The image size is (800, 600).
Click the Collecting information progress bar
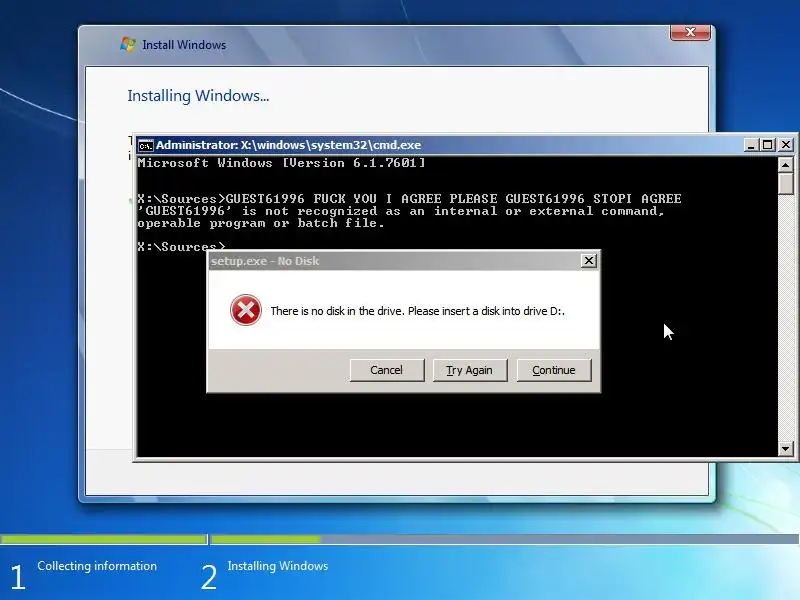[104, 539]
